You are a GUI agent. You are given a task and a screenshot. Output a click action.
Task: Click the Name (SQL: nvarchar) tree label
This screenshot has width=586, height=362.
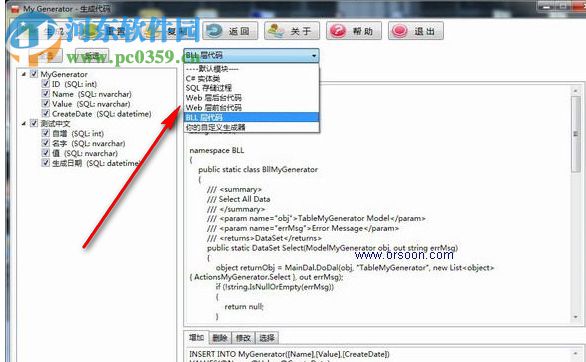tap(92, 94)
